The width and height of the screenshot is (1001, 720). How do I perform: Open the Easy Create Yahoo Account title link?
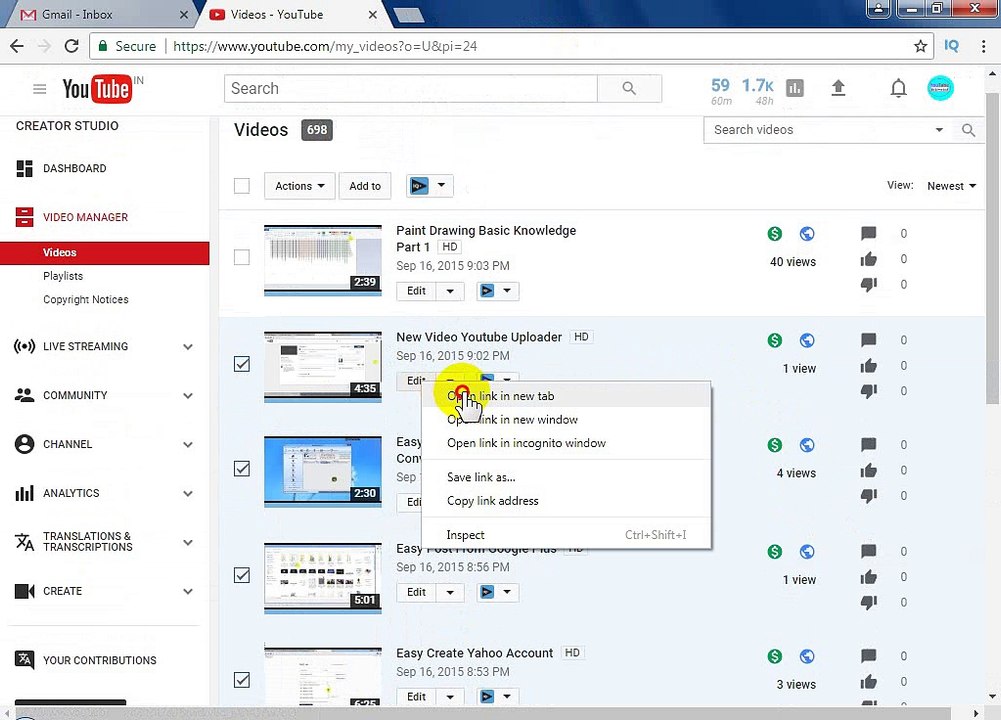[x=474, y=653]
